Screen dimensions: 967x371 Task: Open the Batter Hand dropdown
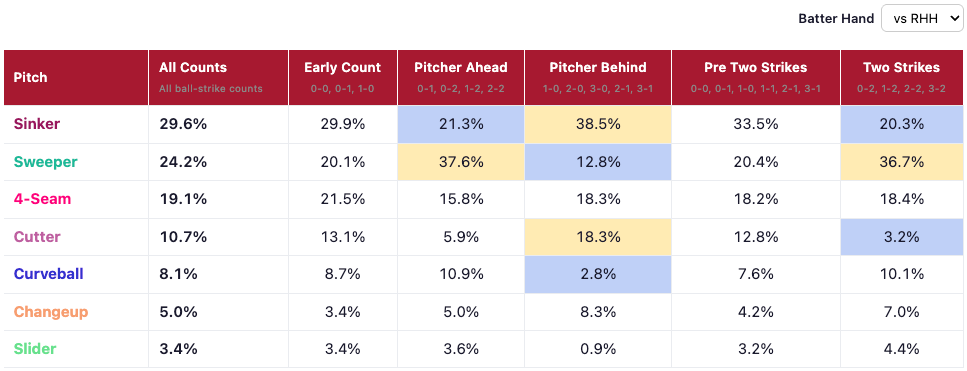922,18
